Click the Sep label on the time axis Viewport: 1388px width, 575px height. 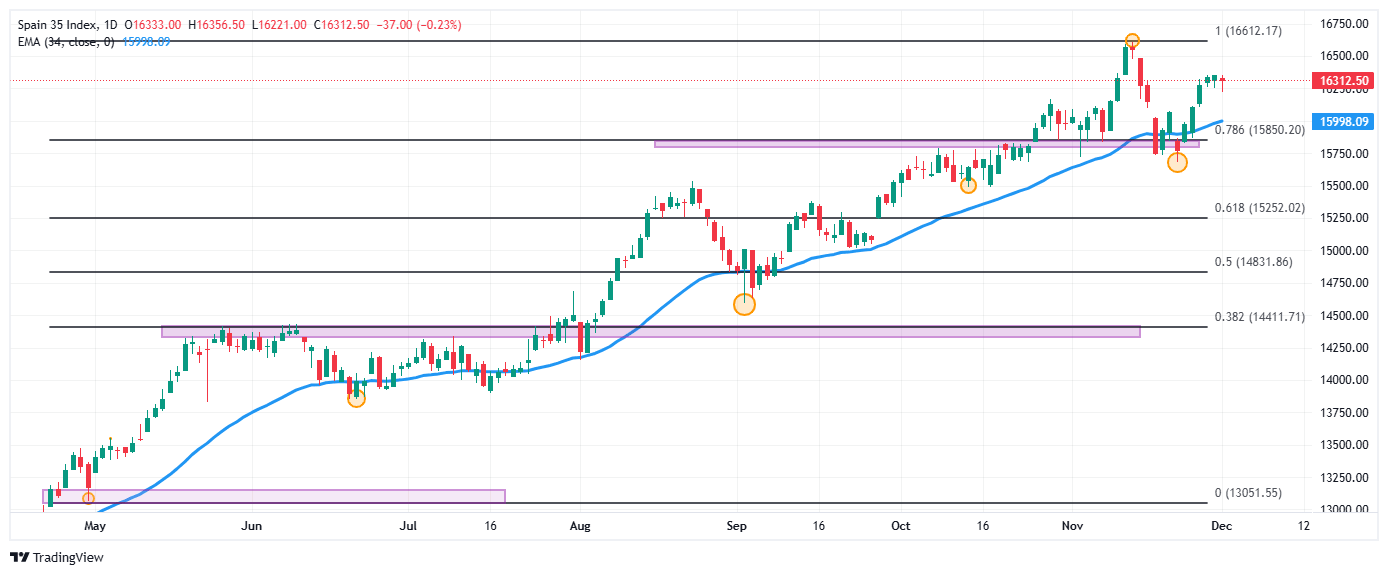(737, 525)
